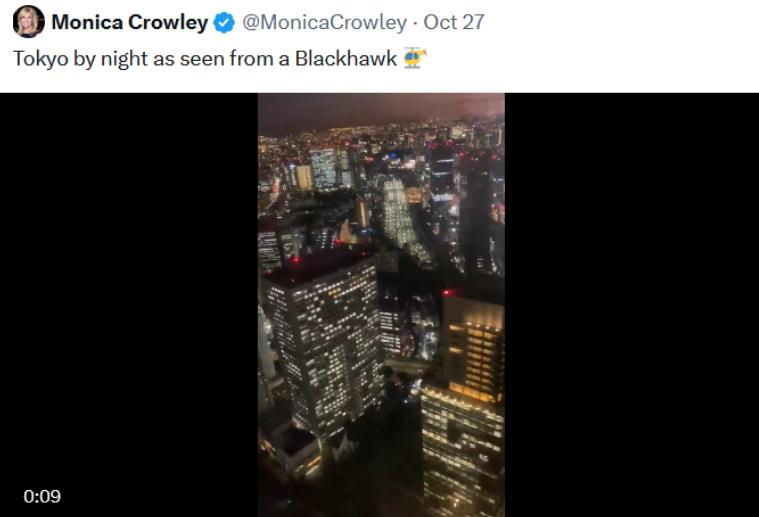Open the @MonicaCrowley handle link
The height and width of the screenshot is (517, 759).
point(324,22)
